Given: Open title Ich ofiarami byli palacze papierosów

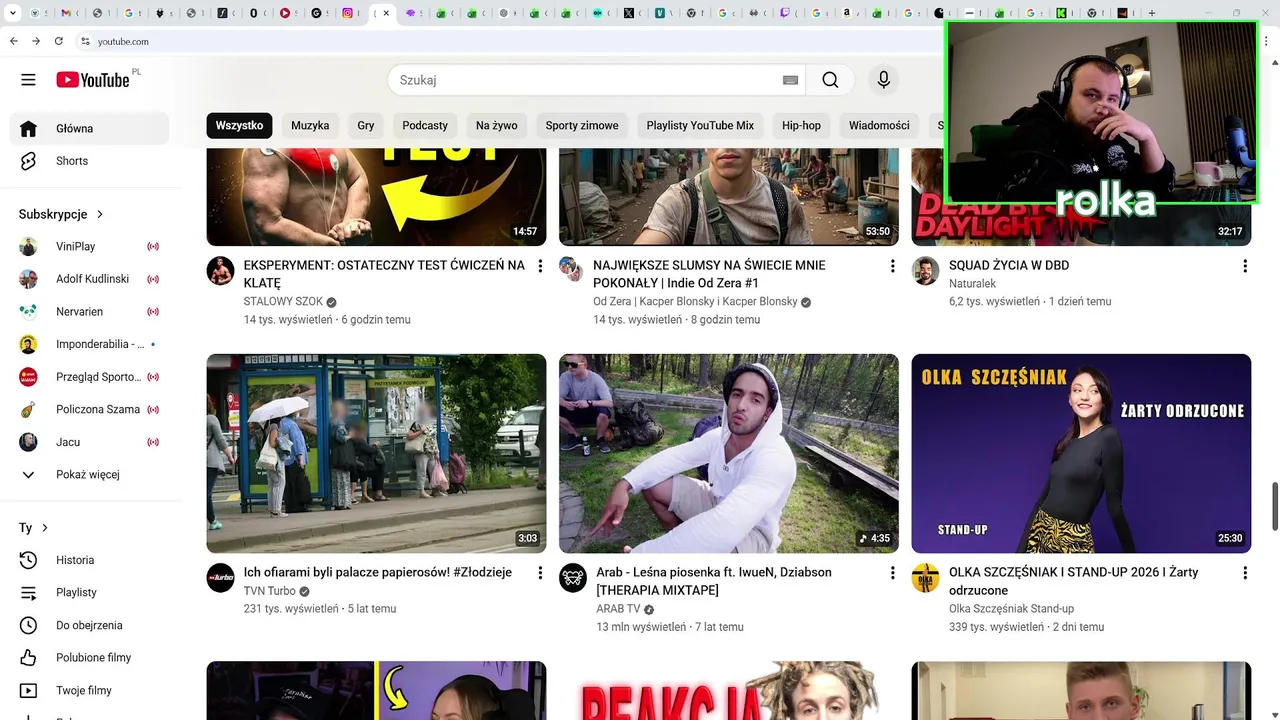Looking at the screenshot, I should click(x=378, y=572).
